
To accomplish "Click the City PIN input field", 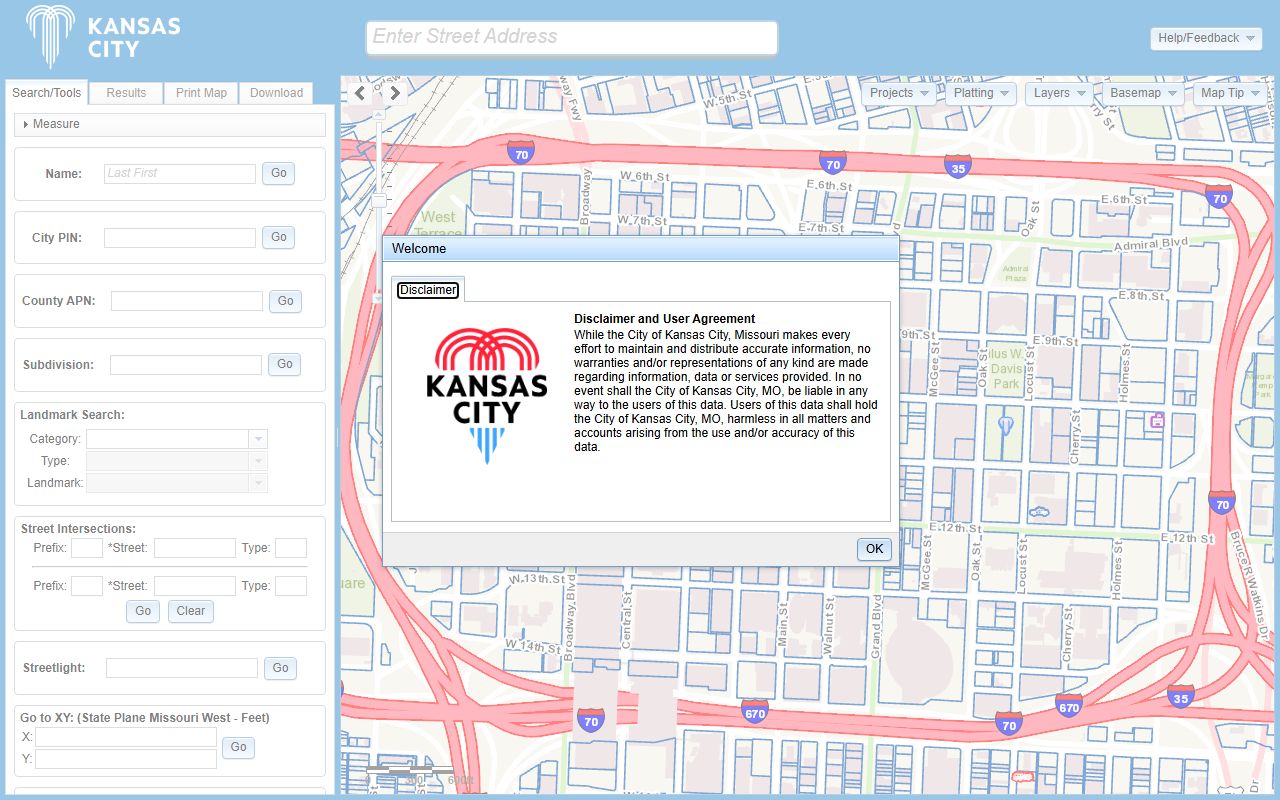I will [x=180, y=238].
